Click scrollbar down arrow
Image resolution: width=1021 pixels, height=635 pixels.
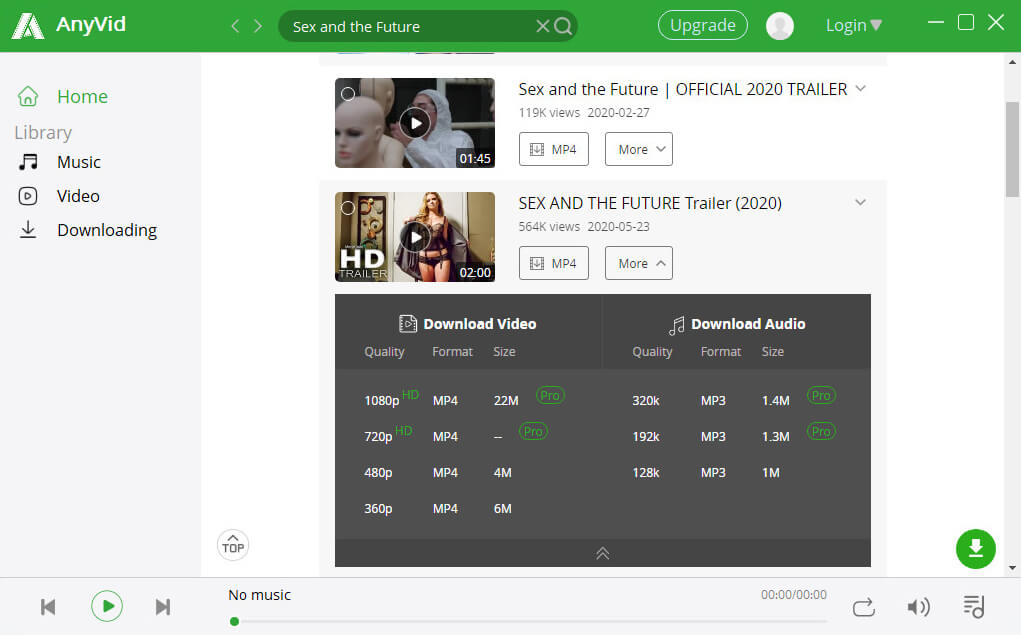1012,567
